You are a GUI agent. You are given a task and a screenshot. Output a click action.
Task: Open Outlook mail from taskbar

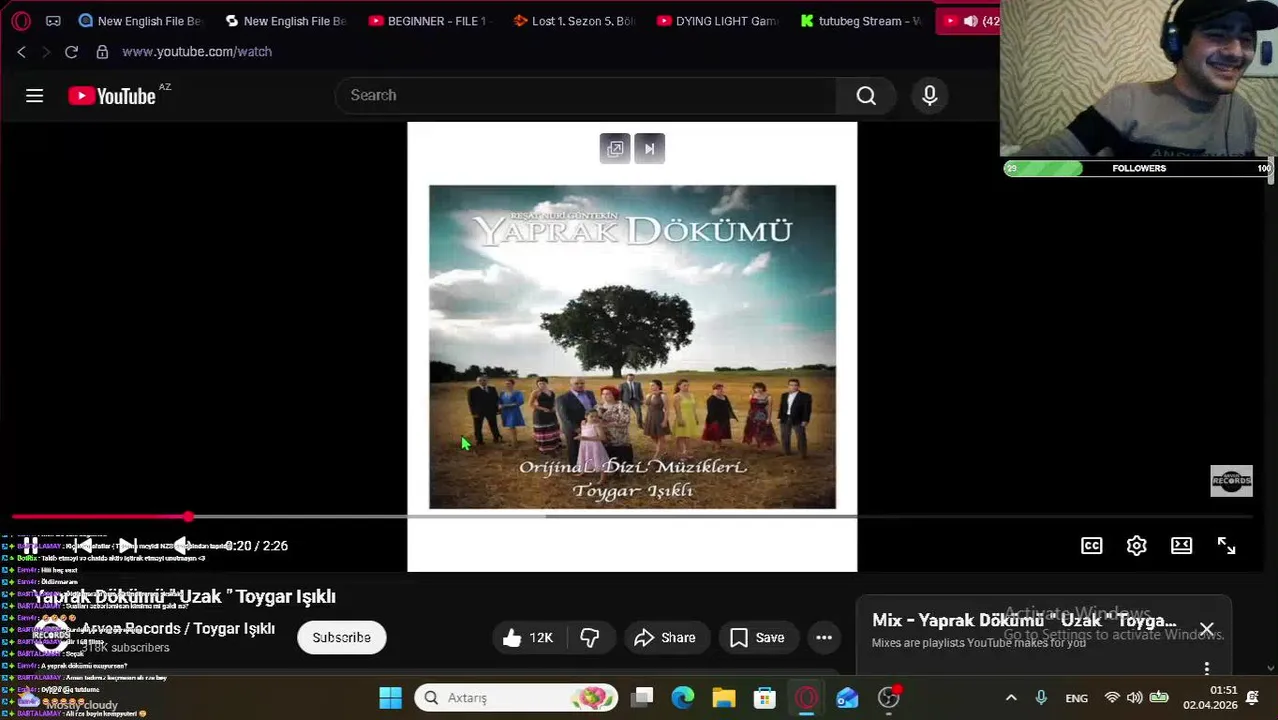[x=847, y=698]
